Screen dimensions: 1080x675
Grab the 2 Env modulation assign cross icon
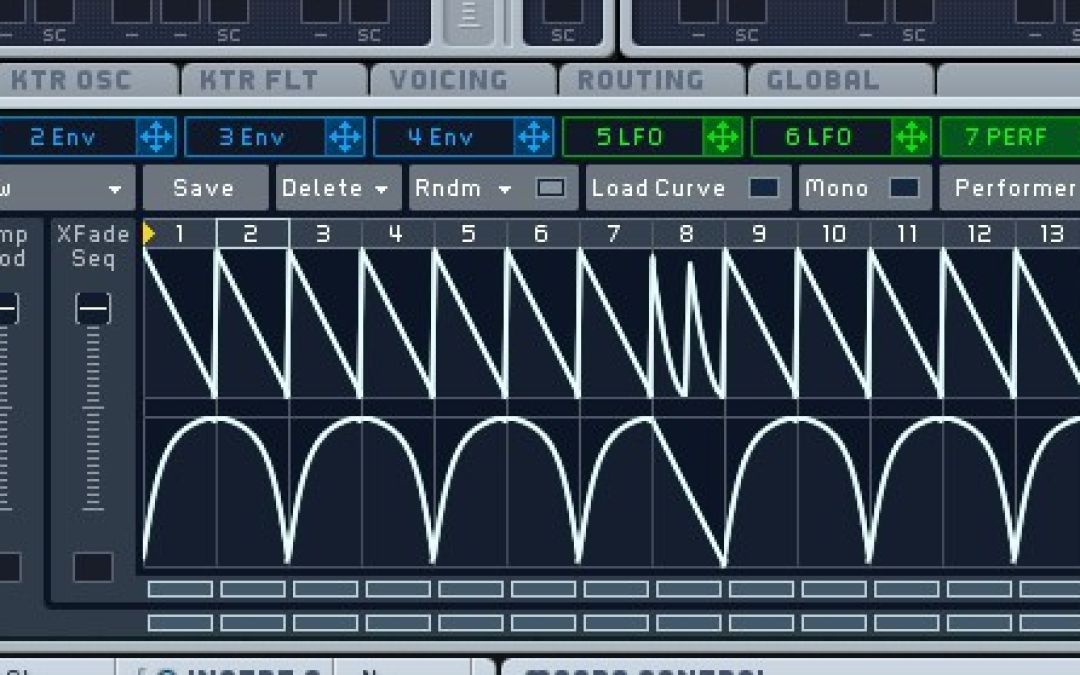point(156,137)
